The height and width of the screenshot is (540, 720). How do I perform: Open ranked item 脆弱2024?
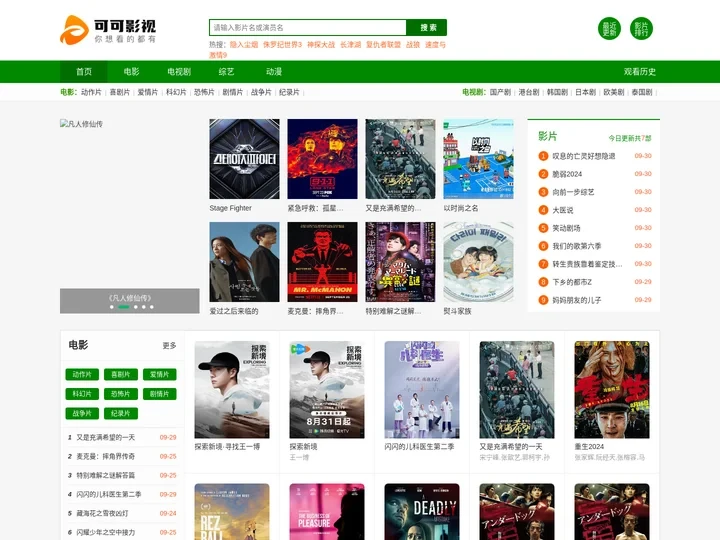(567, 174)
